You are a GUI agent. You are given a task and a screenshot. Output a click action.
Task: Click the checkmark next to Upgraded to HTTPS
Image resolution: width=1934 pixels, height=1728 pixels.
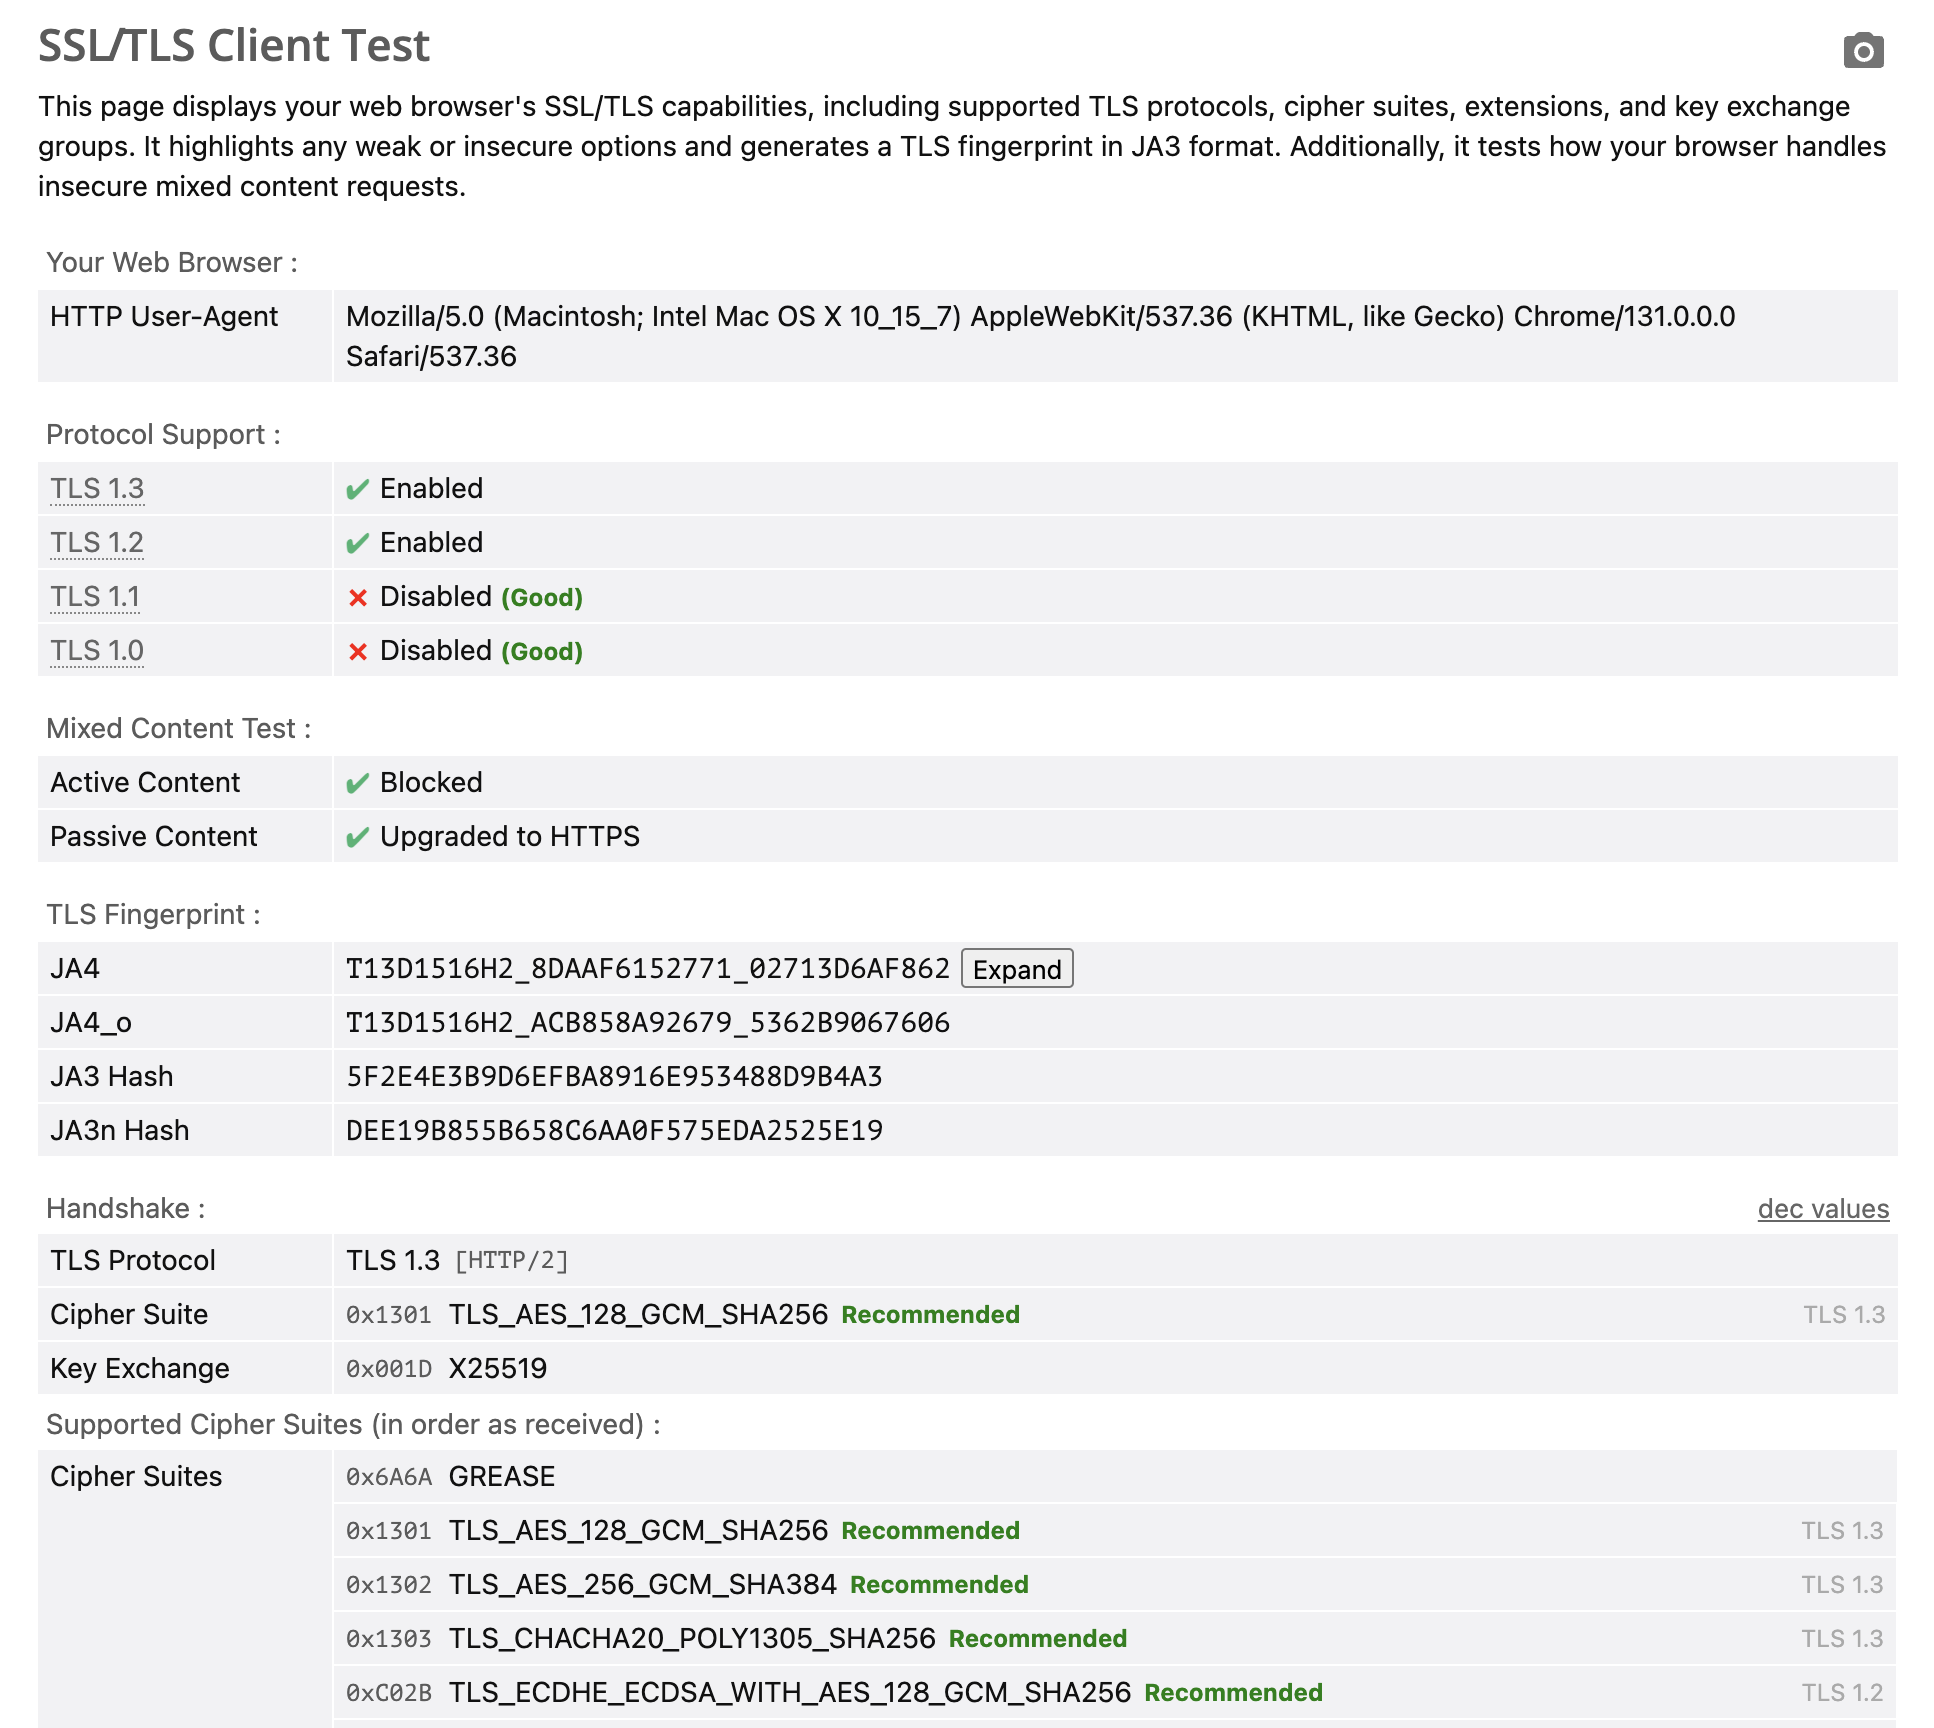[x=357, y=837]
